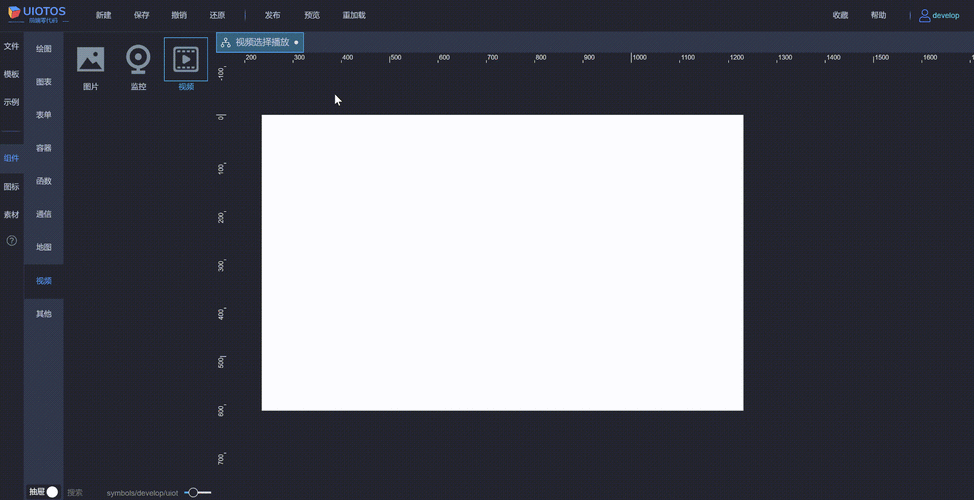Select the 图片 (image) component icon
The image size is (974, 500).
91,60
